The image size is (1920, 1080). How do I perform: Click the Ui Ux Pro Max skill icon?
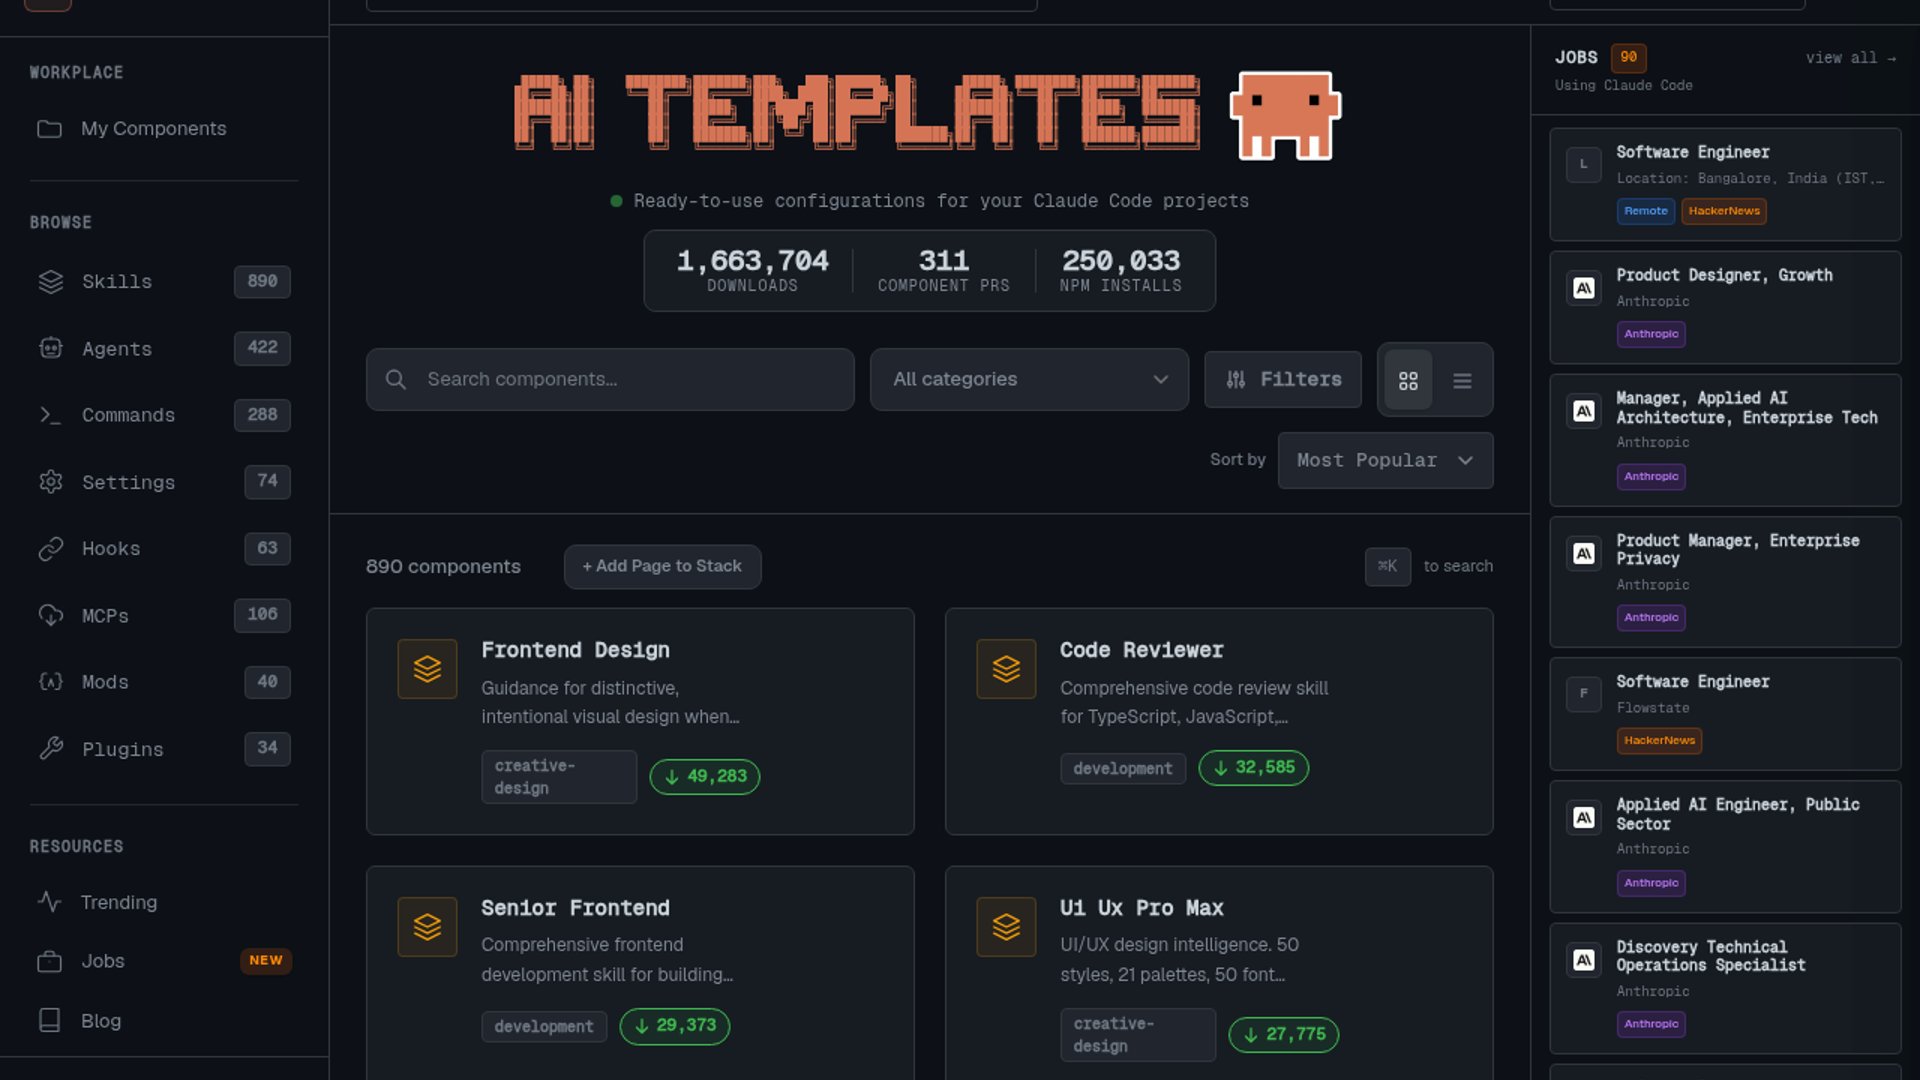(1006, 927)
